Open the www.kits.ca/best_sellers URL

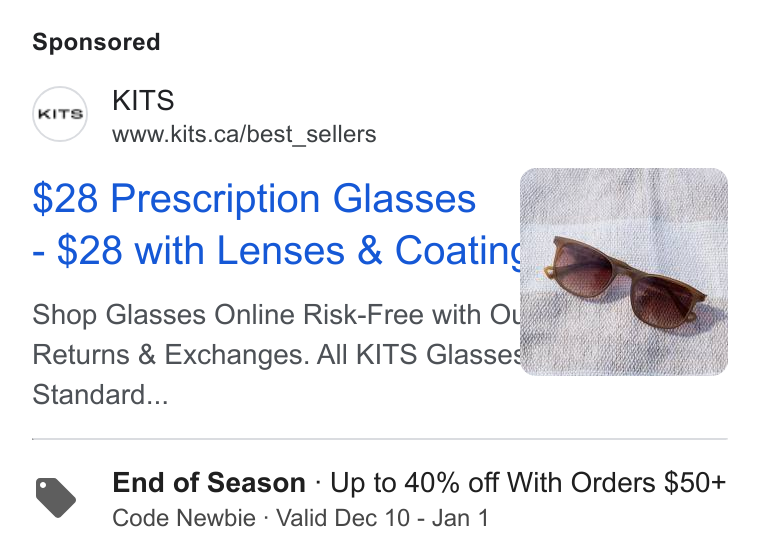[244, 134]
